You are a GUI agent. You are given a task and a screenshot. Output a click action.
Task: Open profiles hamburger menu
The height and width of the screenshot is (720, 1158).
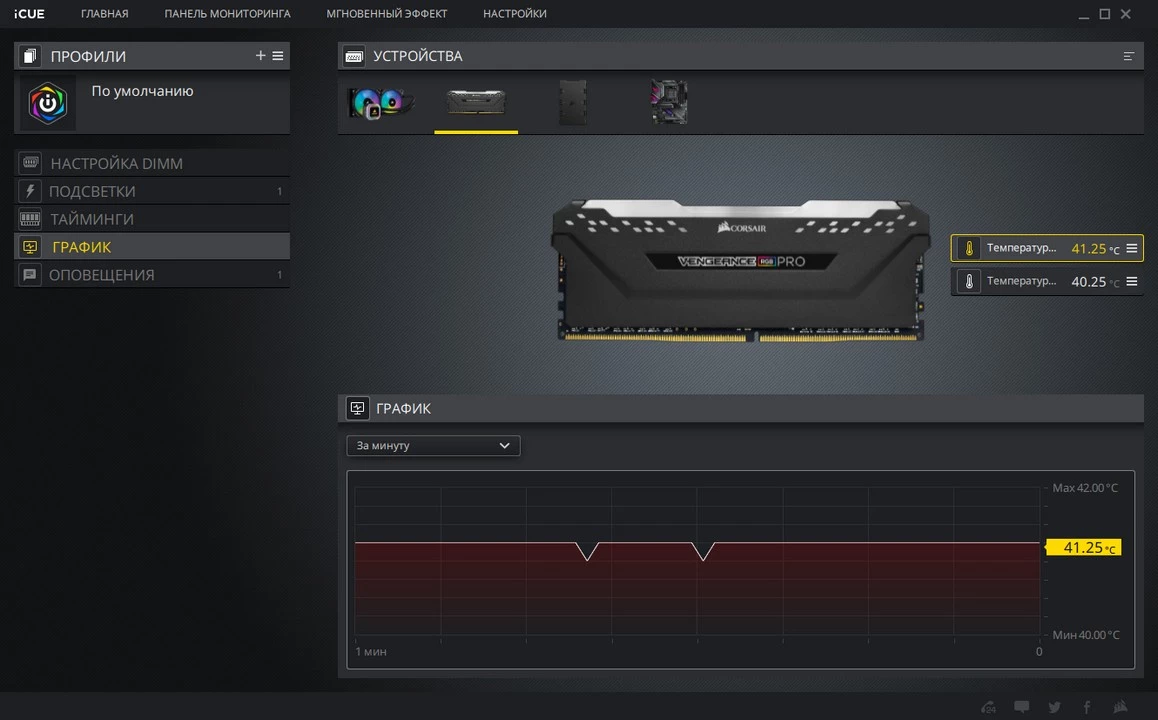[278, 55]
